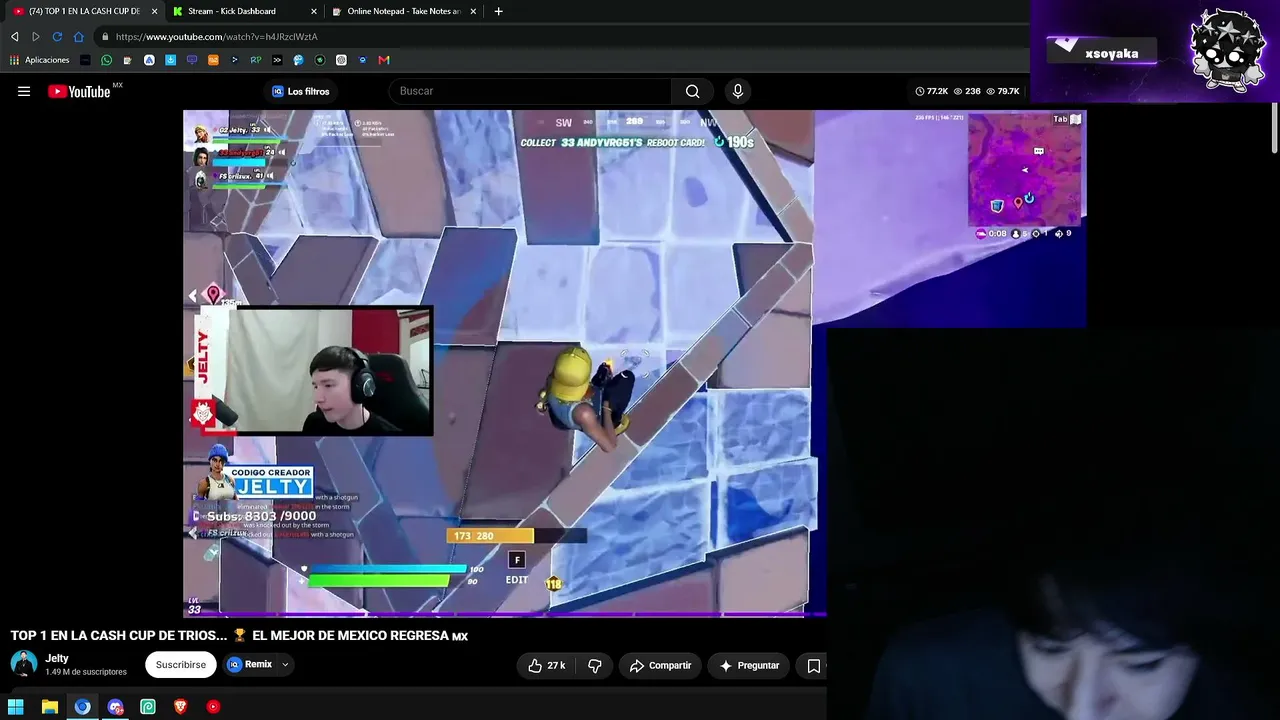1280x720 pixels.
Task: Click the video title text
Action: pyautogui.click(x=239, y=636)
